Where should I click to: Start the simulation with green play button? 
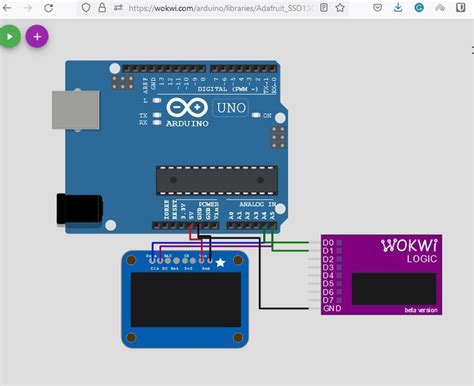point(10,36)
